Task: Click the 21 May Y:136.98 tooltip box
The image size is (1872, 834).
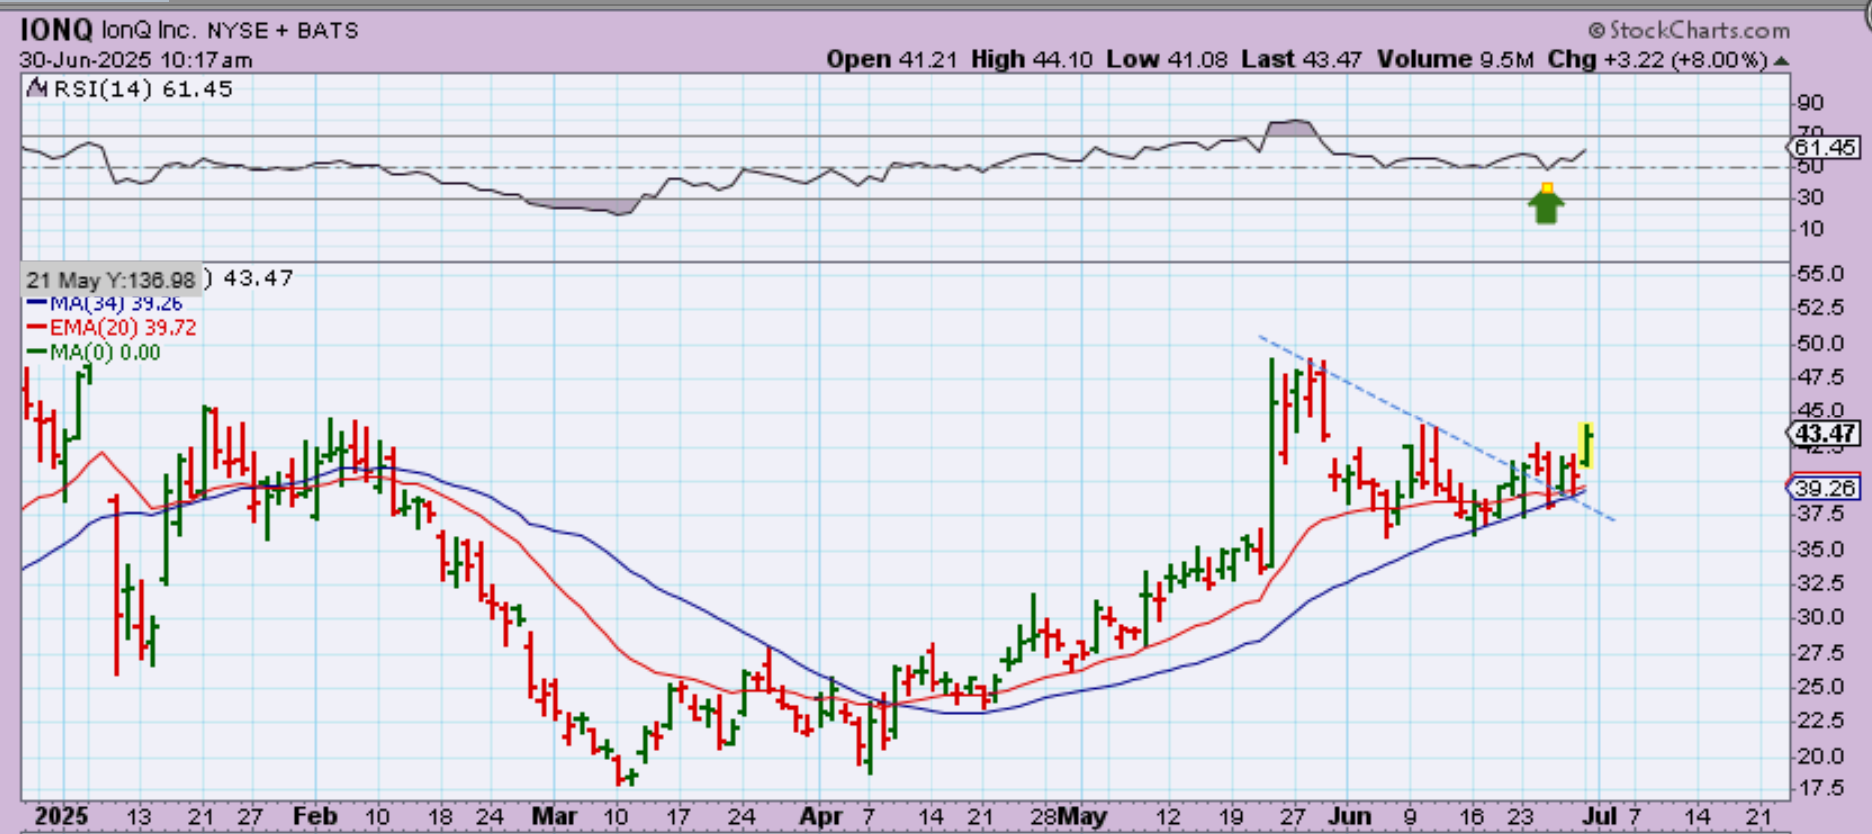Action: point(111,280)
